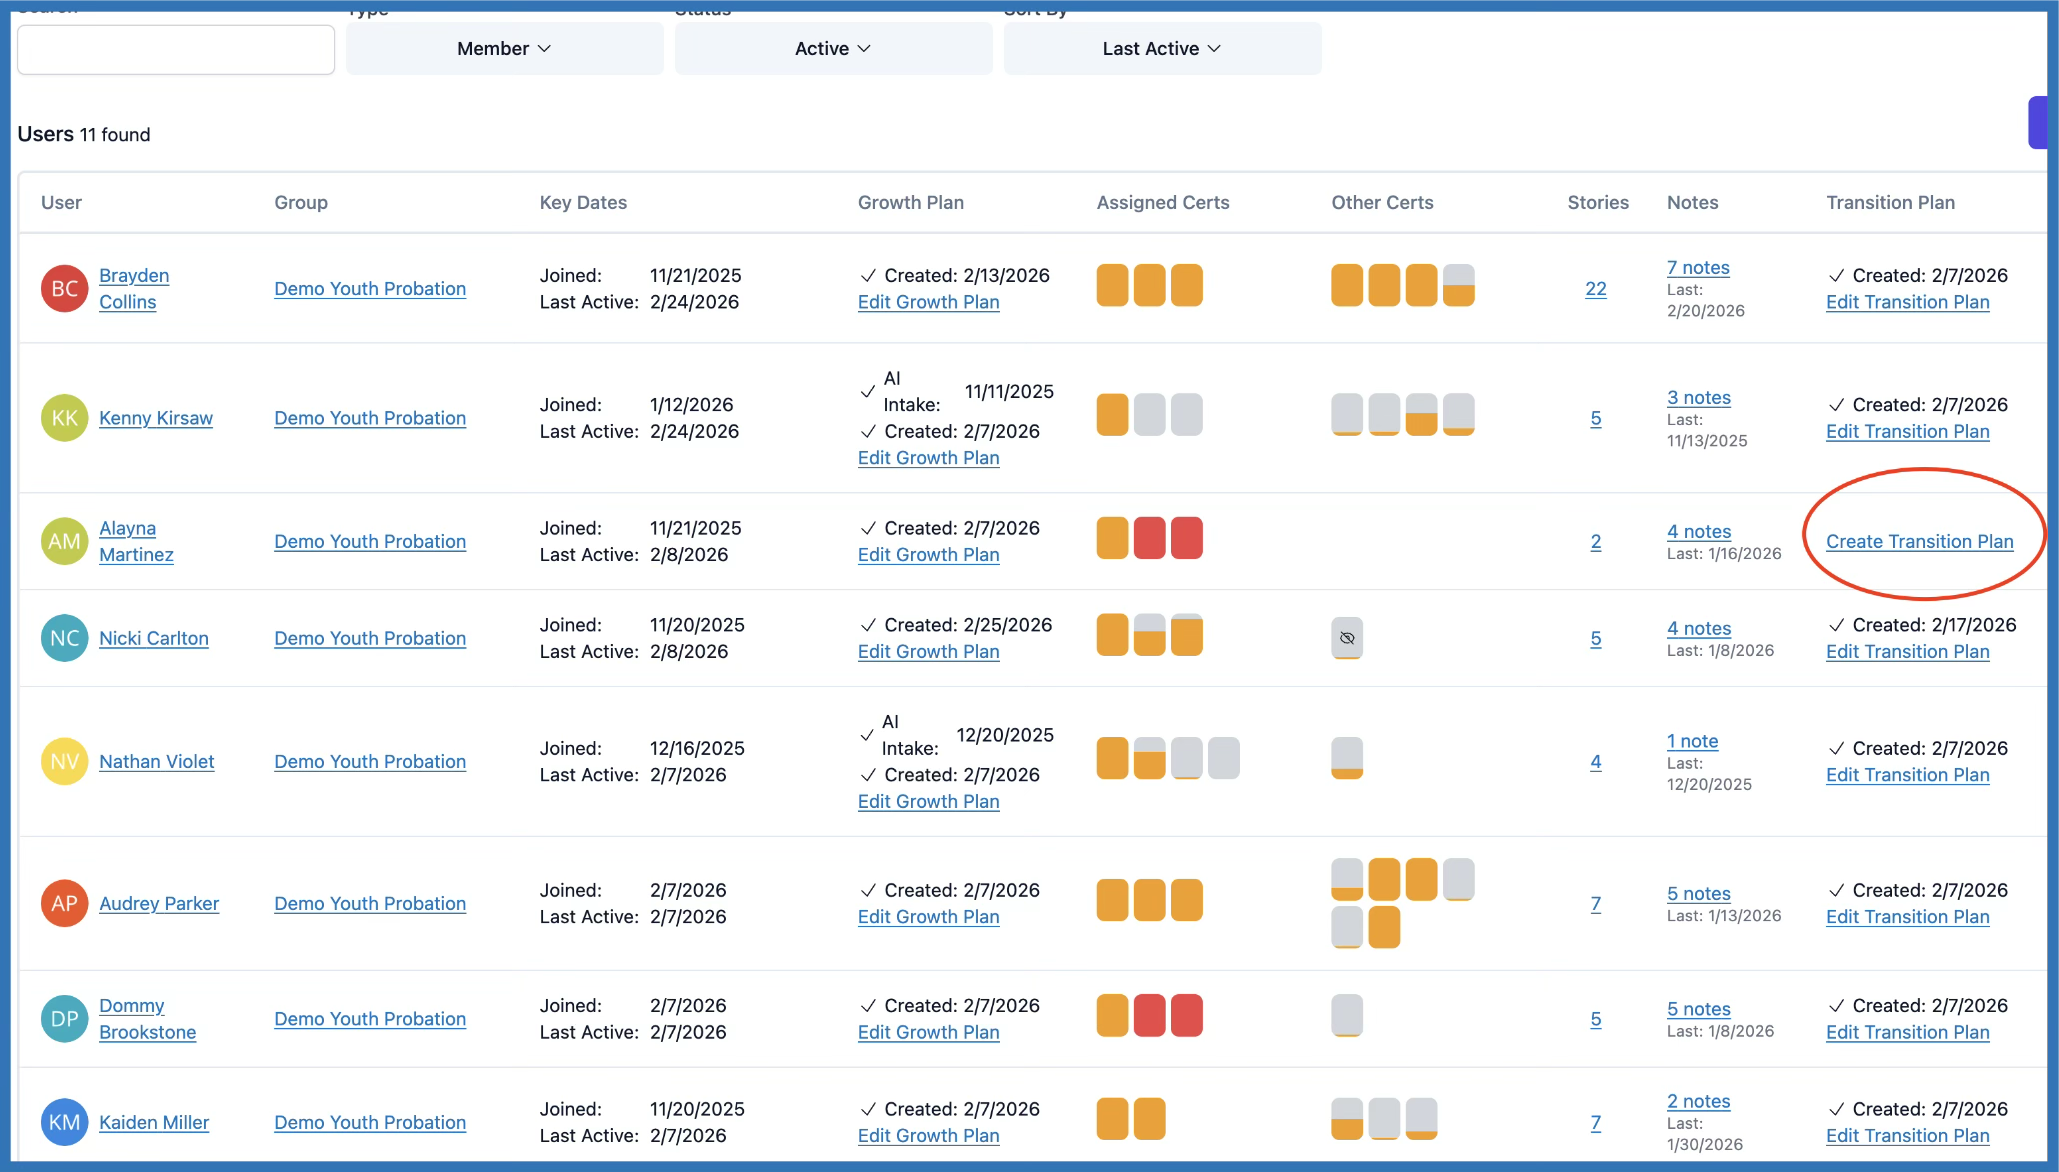Click first red assigned cert for Alayna Martinez
Image resolution: width=2059 pixels, height=1172 pixels.
coord(1149,538)
